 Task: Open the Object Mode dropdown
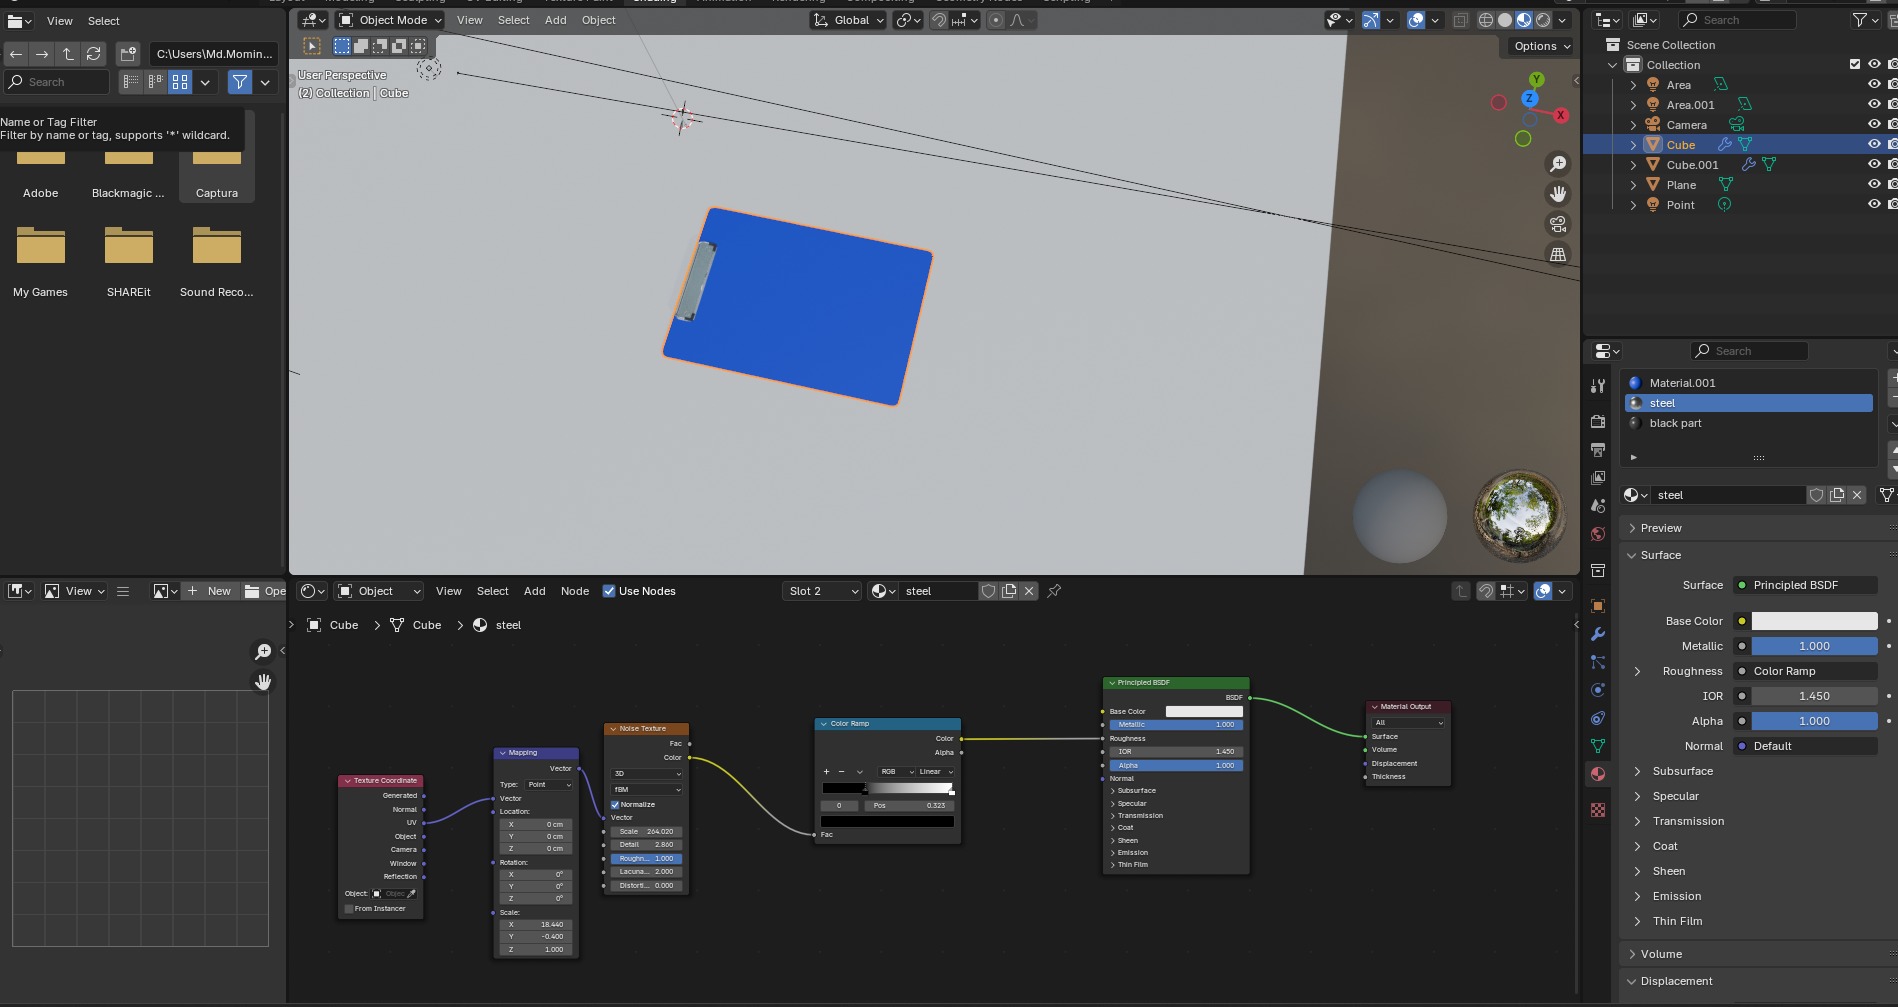pyautogui.click(x=390, y=20)
